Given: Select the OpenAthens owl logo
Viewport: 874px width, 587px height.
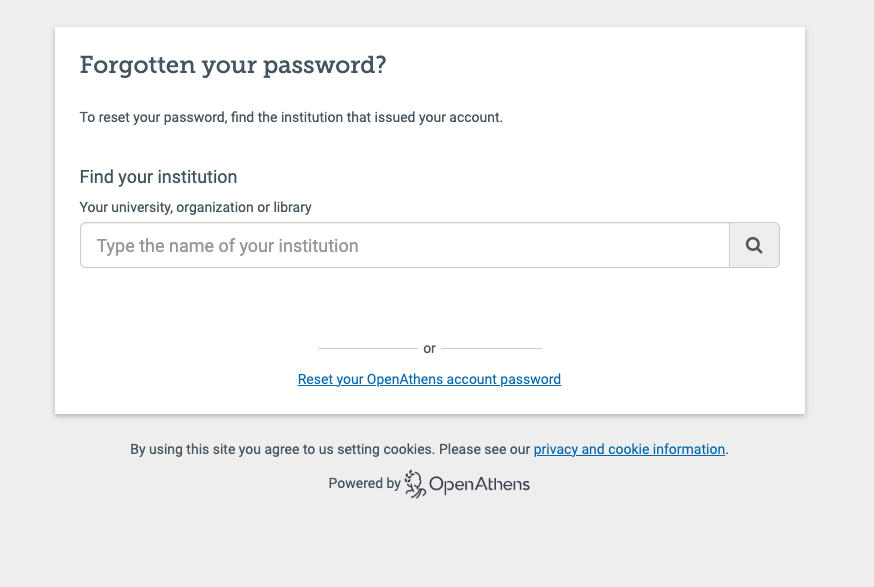Looking at the screenshot, I should point(413,483).
